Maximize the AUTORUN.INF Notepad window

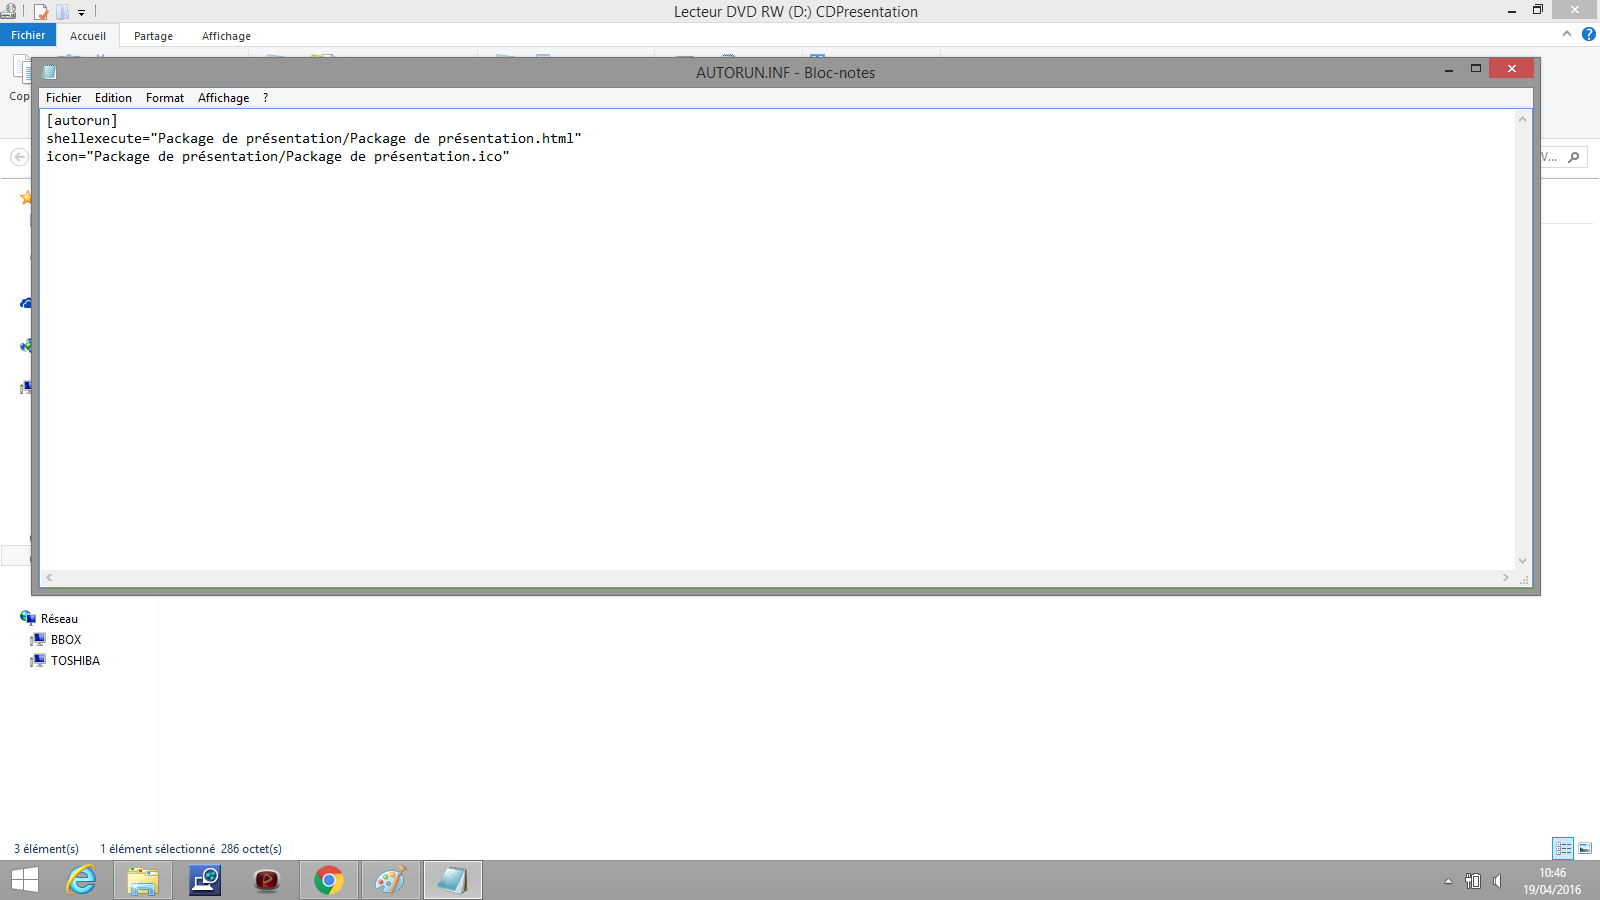(x=1475, y=69)
